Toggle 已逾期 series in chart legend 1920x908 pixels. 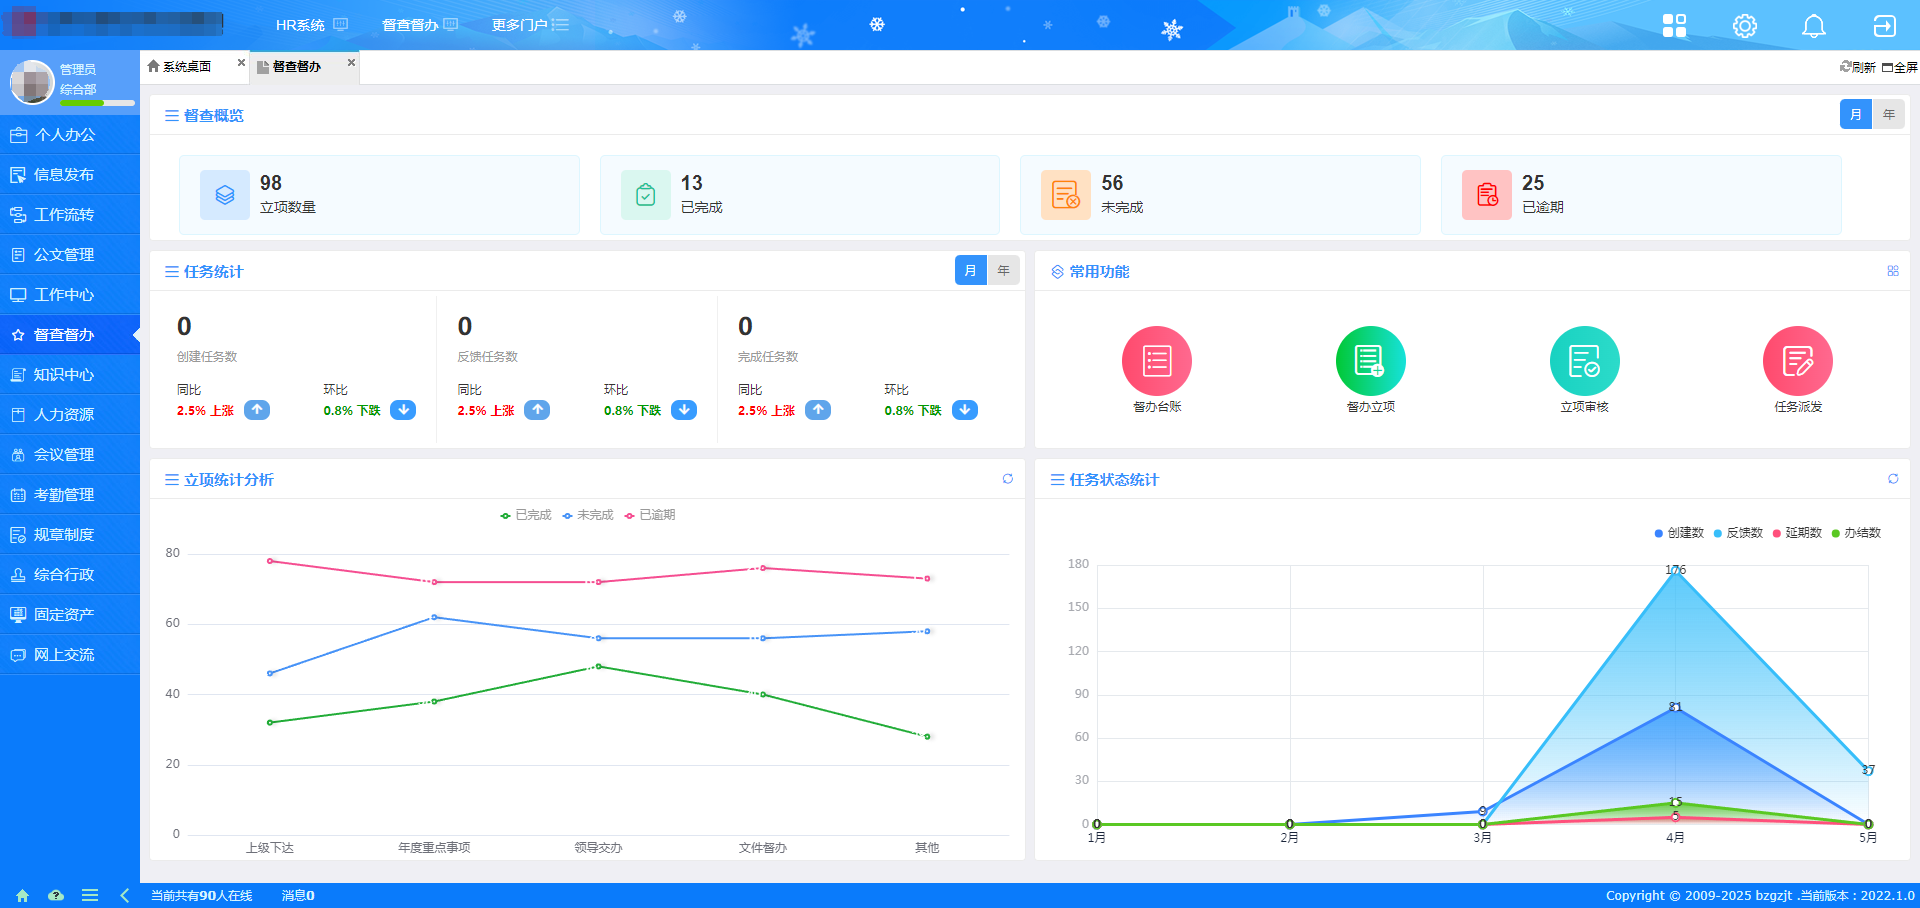650,515
